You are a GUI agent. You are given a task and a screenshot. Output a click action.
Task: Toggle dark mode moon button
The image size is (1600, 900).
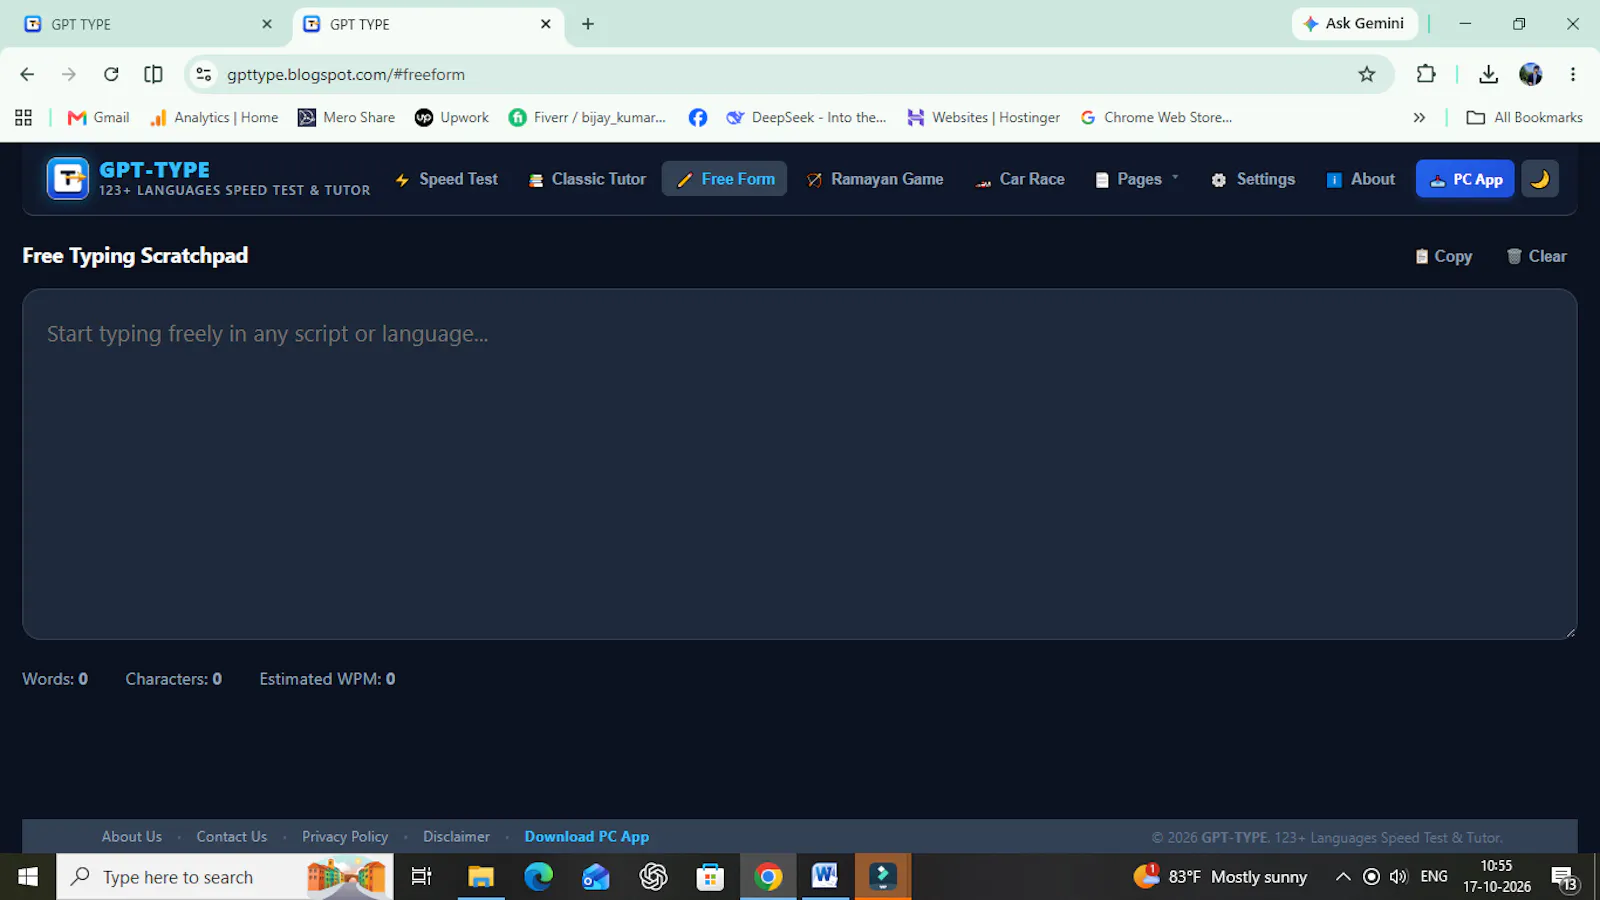(1540, 179)
